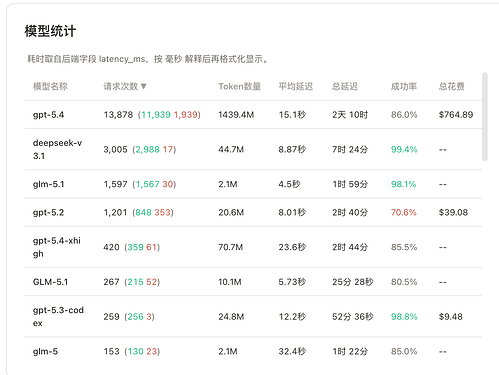This screenshot has height=375, width=499.
Task: Click the 267 request count
Action: 111,282
